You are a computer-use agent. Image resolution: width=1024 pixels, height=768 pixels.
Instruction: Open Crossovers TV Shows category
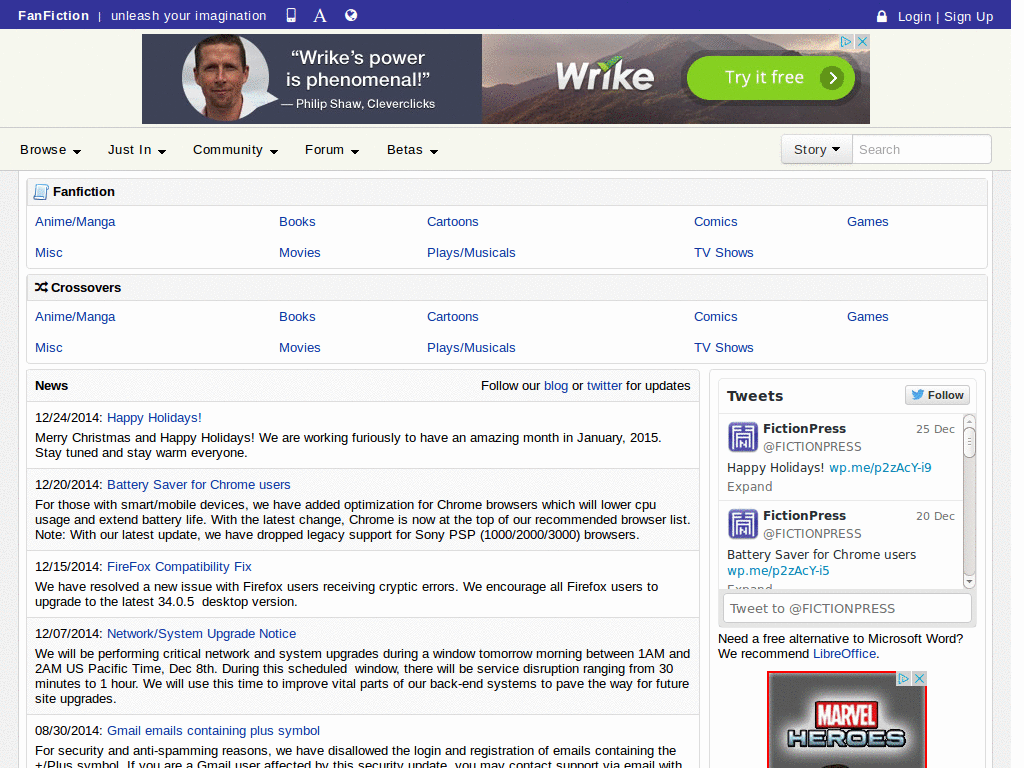coord(724,348)
